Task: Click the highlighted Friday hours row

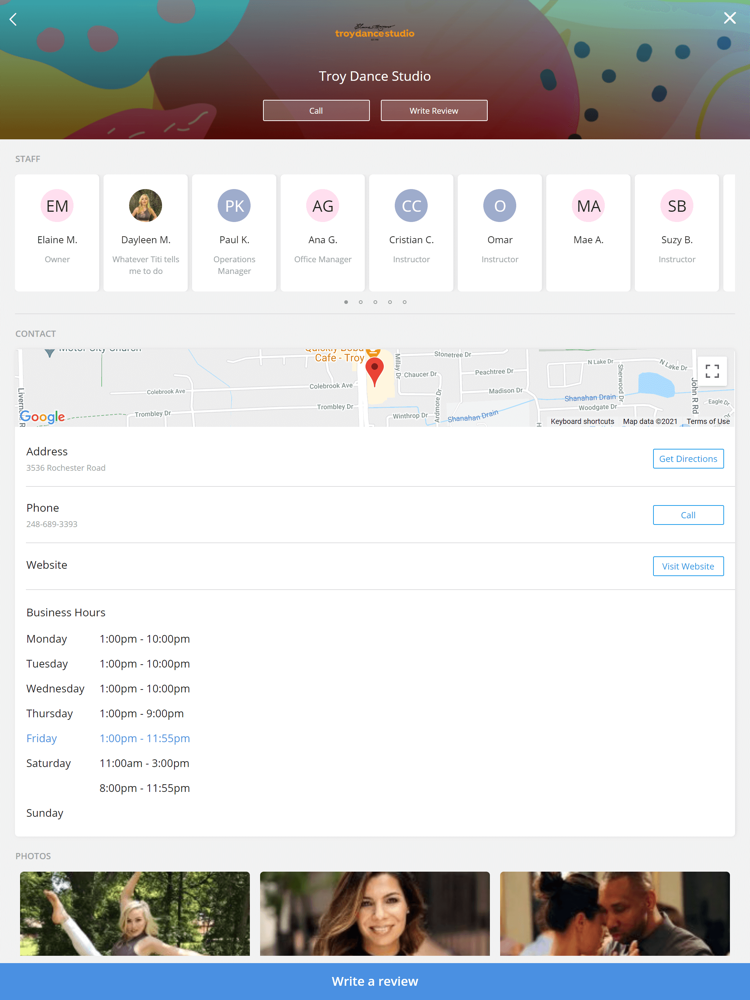Action: tap(108, 738)
